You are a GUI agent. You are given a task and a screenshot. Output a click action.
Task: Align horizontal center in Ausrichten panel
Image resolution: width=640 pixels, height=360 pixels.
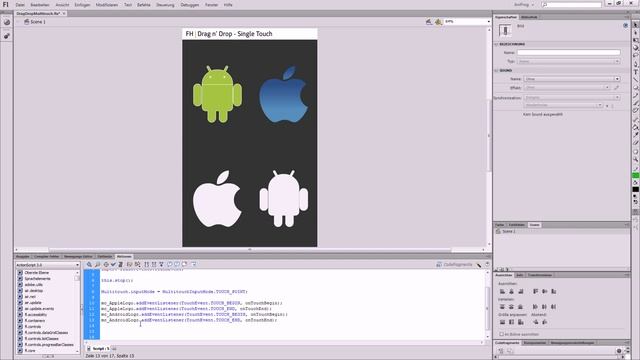pyautogui.click(x=511, y=291)
